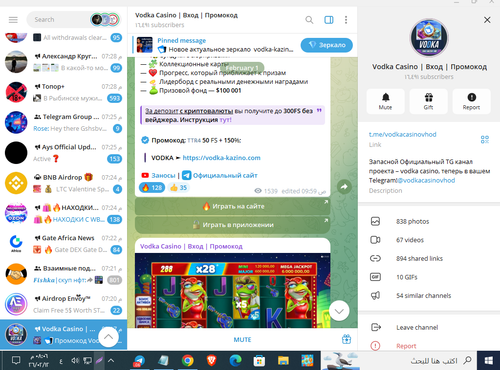Select the Vodka Casino chat in the list

[63, 335]
